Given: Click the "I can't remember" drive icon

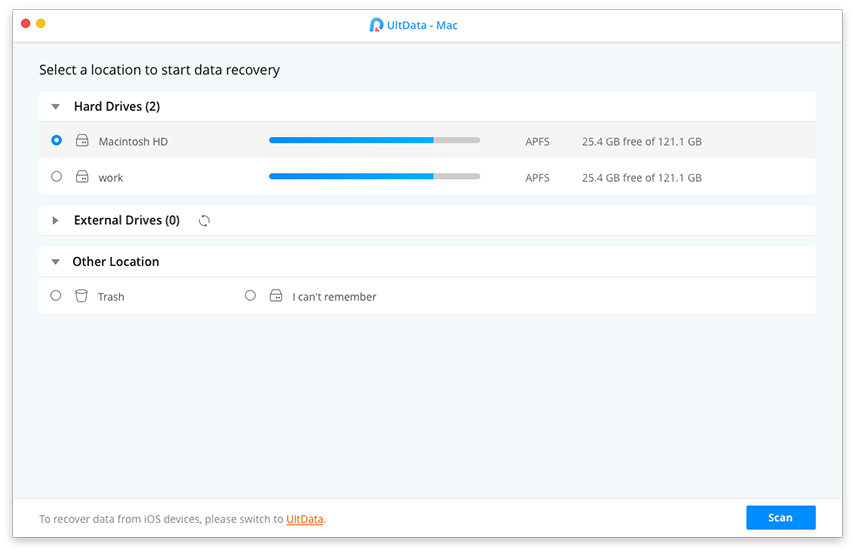Looking at the screenshot, I should tap(276, 296).
